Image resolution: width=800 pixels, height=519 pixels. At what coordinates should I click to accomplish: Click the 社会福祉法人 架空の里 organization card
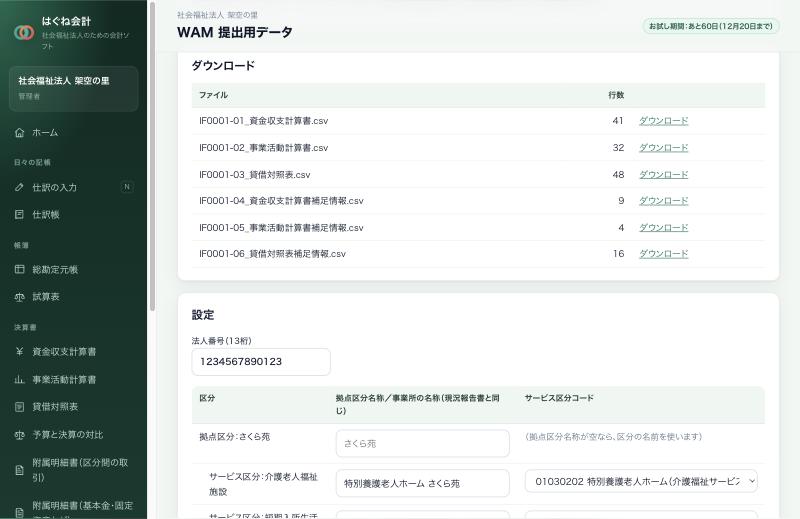point(73,88)
